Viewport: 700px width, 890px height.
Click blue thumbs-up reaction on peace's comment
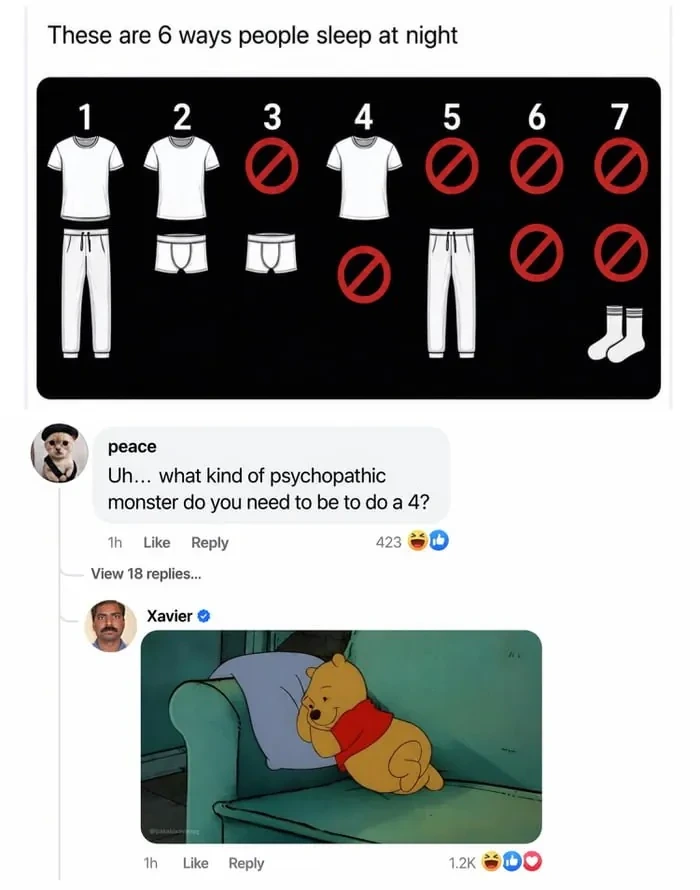pyautogui.click(x=438, y=541)
